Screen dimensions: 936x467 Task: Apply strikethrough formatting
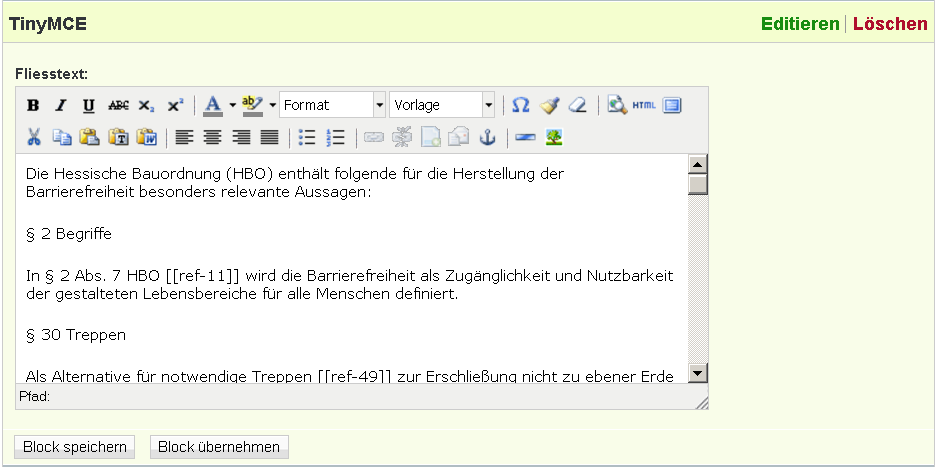tap(118, 106)
